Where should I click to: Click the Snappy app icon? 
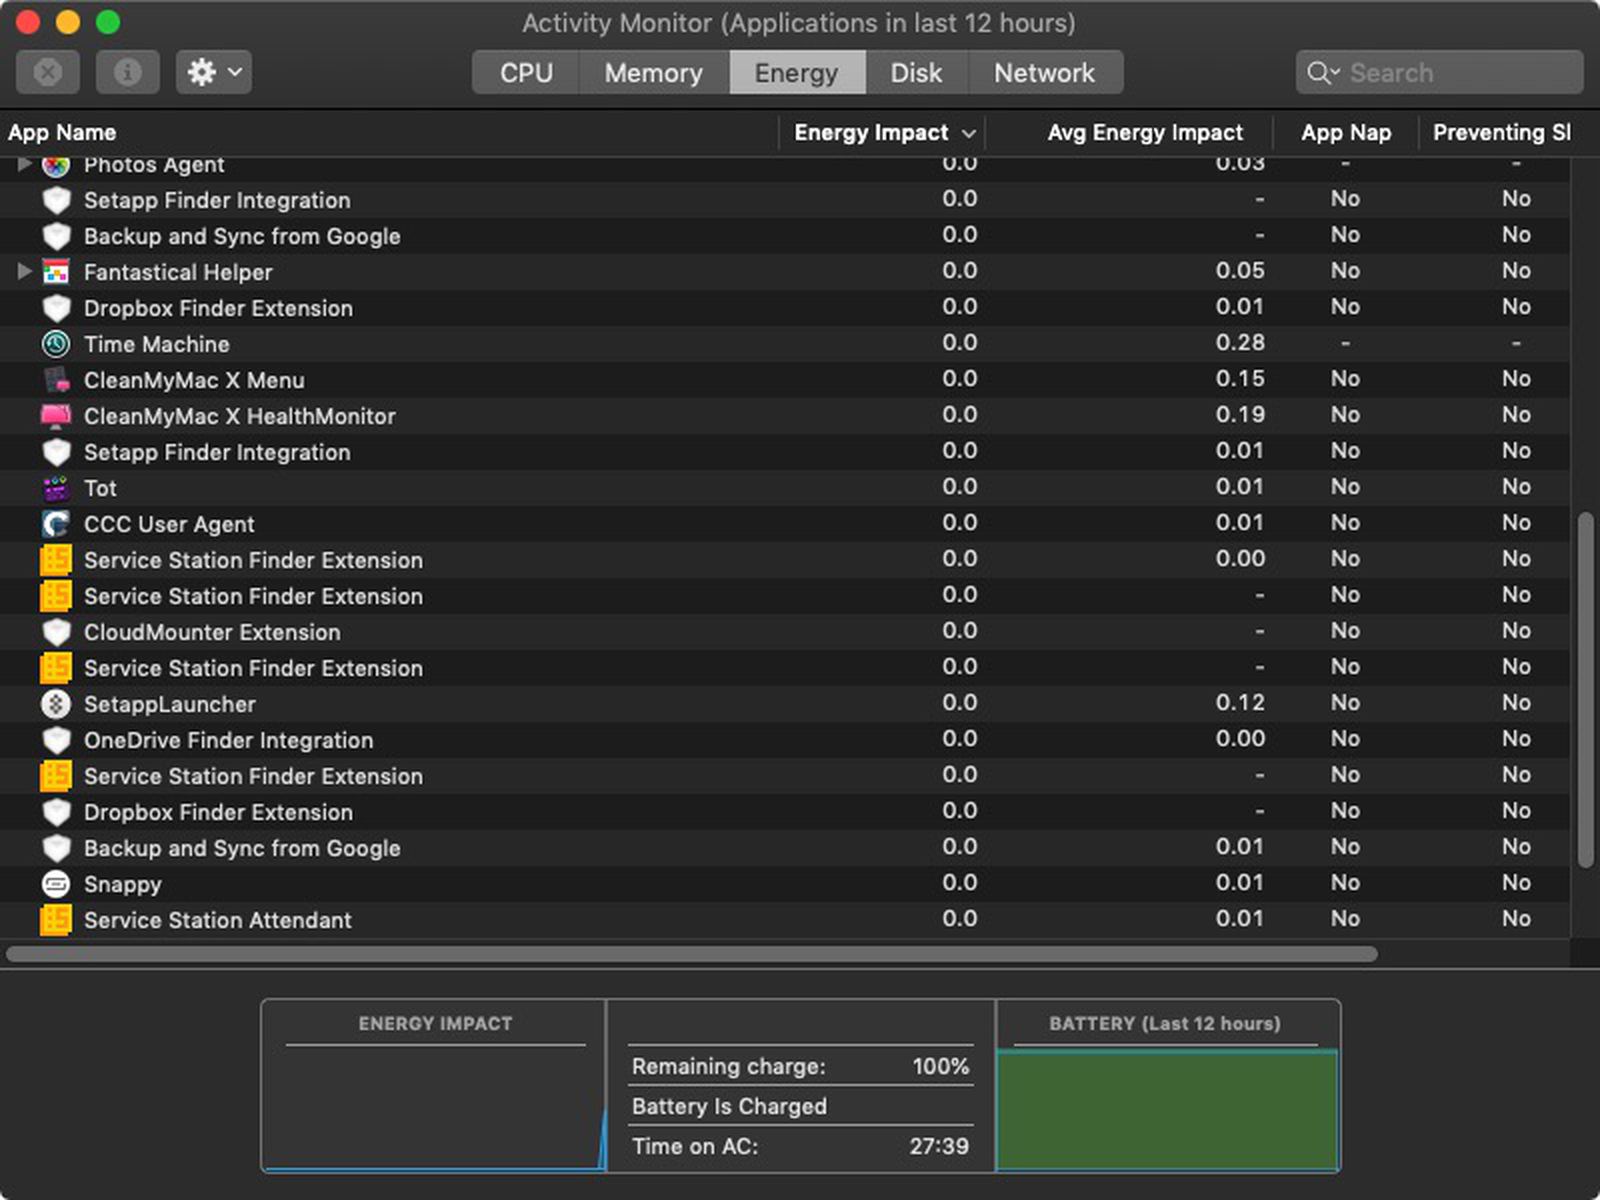[57, 884]
